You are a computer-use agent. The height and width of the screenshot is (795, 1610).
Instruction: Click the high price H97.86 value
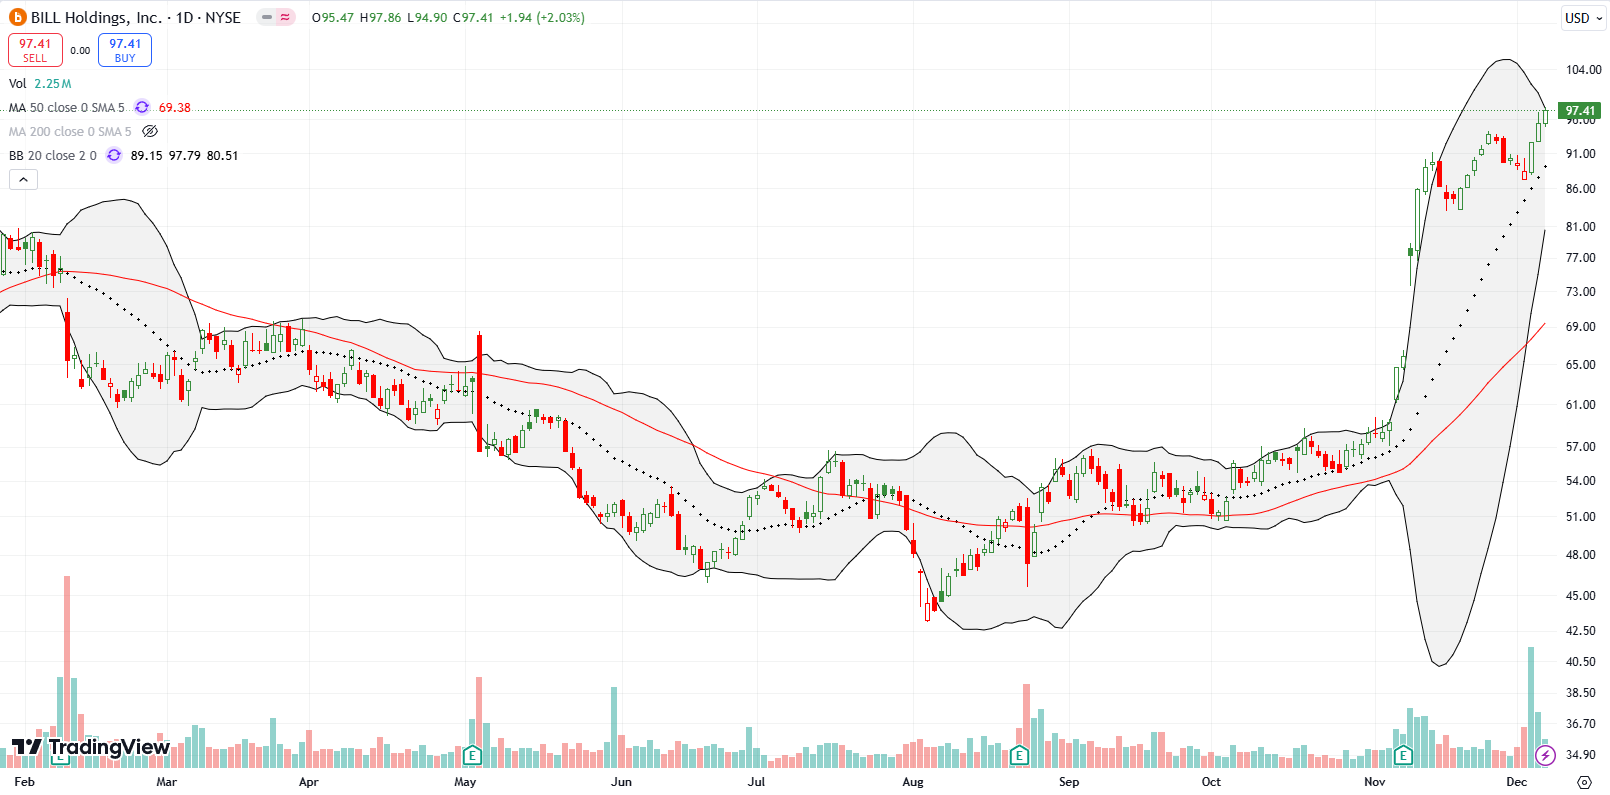(381, 18)
